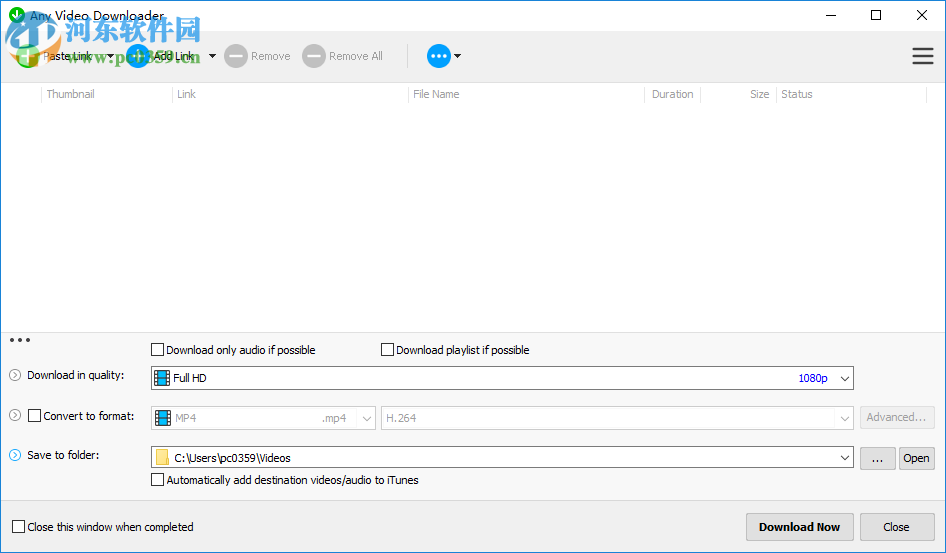The height and width of the screenshot is (553, 946).
Task: Expand the Convert to format section arrow
Action: pyautogui.click(x=15, y=415)
